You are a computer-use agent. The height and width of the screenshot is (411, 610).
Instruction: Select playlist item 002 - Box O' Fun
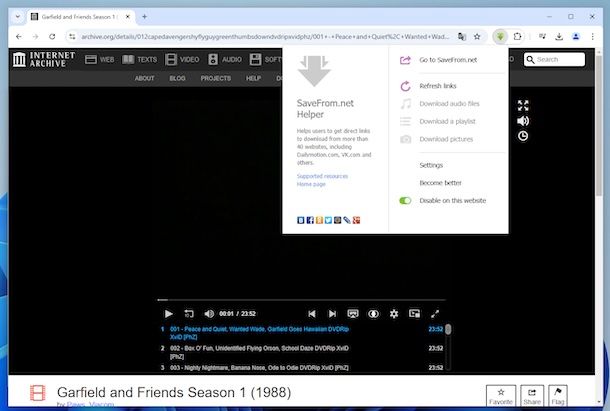pyautogui.click(x=259, y=352)
